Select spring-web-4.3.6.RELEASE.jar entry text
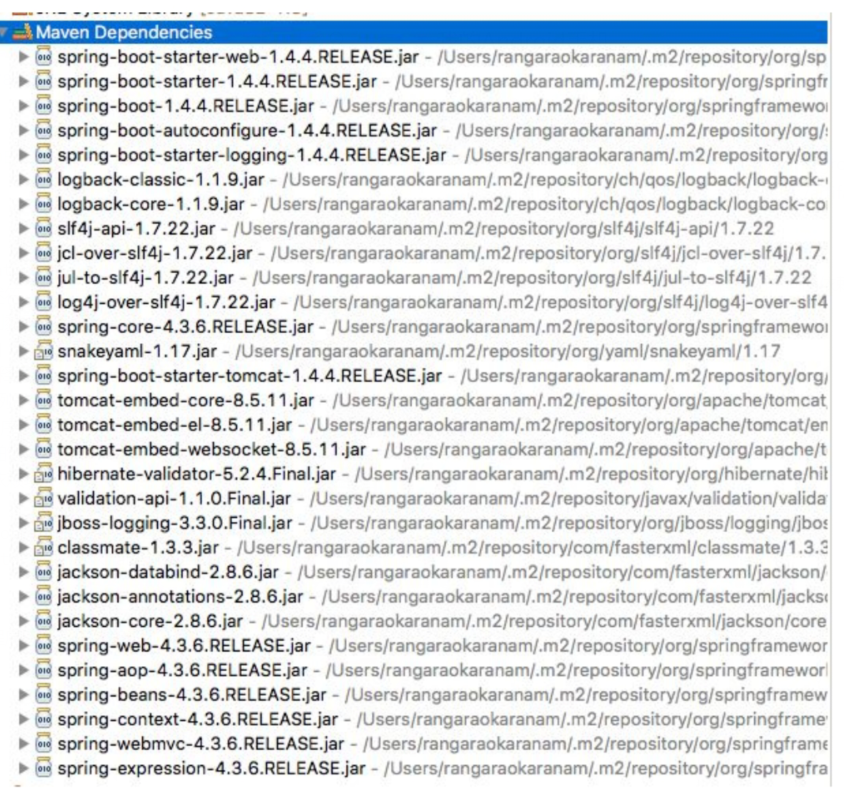This screenshot has height=788, width=844. (x=184, y=645)
